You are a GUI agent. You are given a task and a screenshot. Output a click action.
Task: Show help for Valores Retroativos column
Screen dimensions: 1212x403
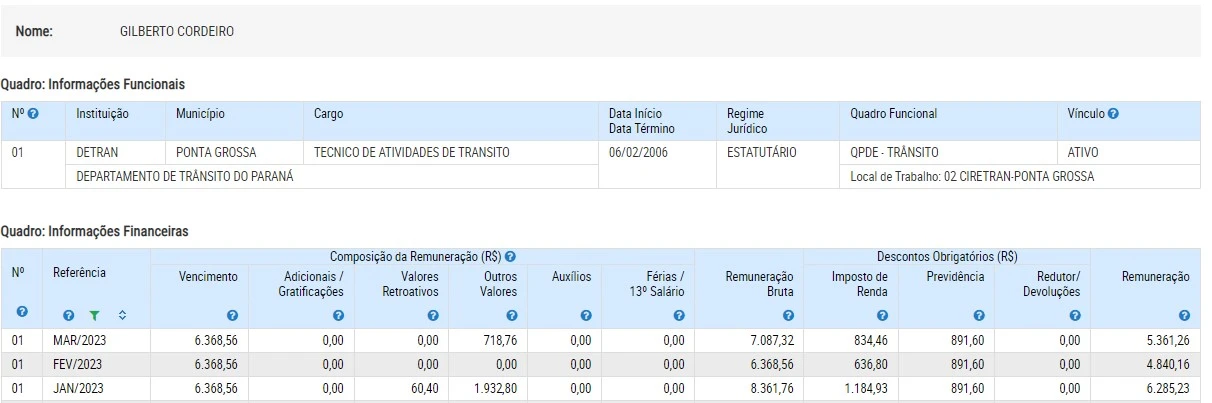[x=433, y=316]
